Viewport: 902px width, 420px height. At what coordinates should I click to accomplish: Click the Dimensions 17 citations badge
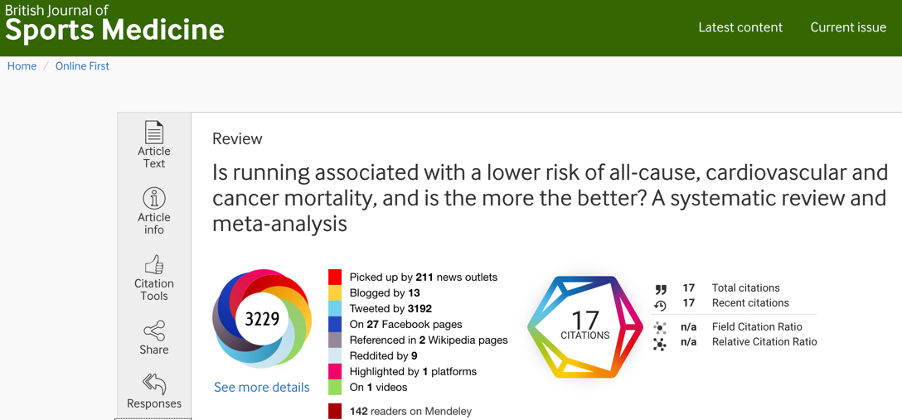[x=585, y=327]
